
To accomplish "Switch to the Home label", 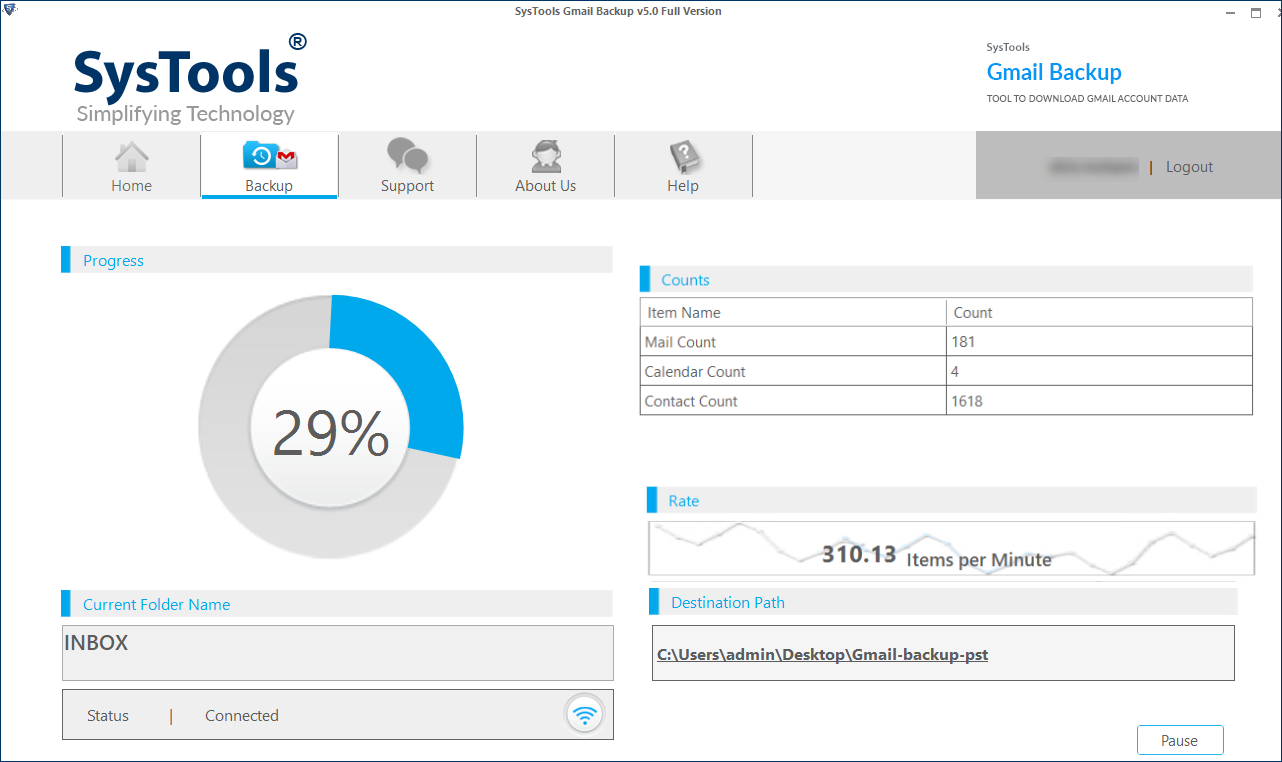I will click(132, 186).
